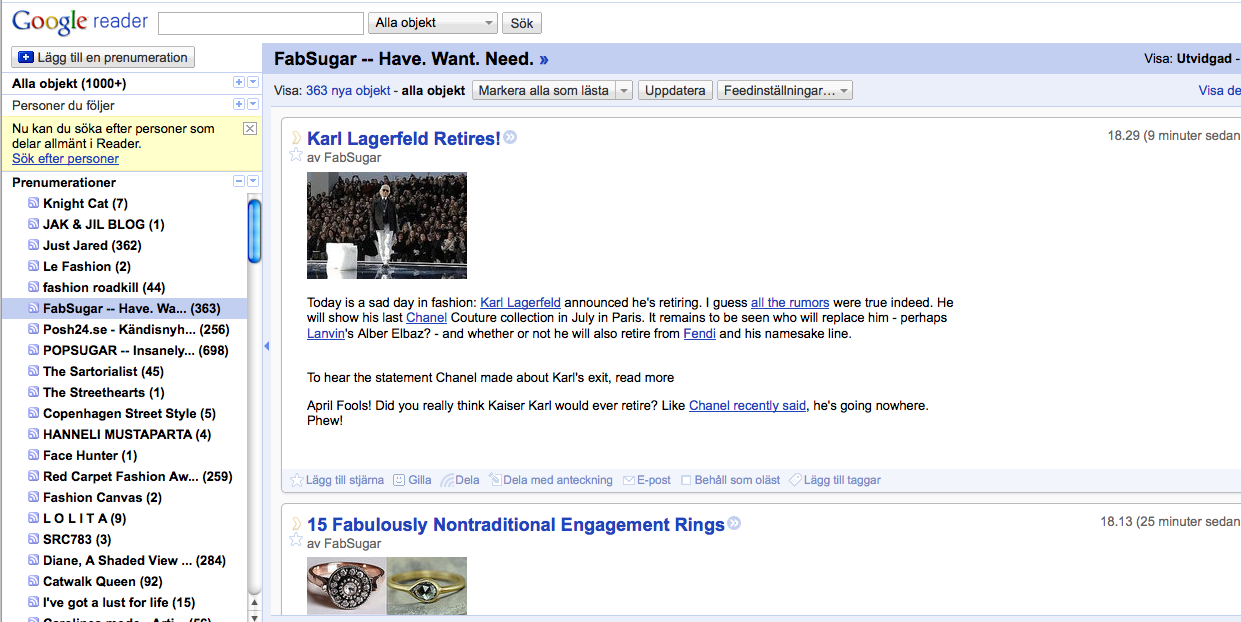The height and width of the screenshot is (622, 1241).
Task: Click the Uppdatera button
Action: 675,90
